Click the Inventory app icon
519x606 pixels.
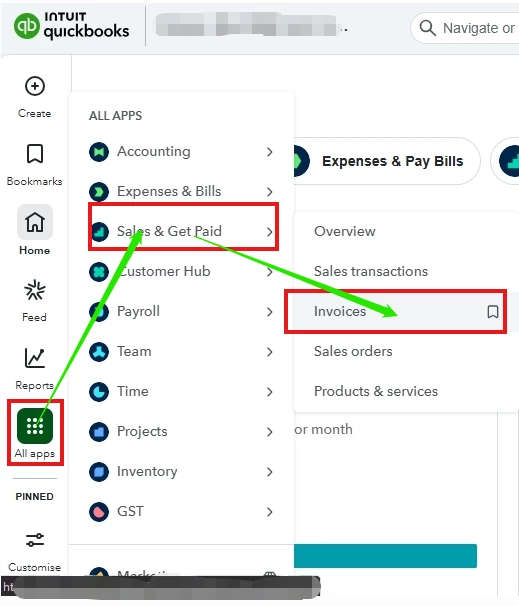99,472
